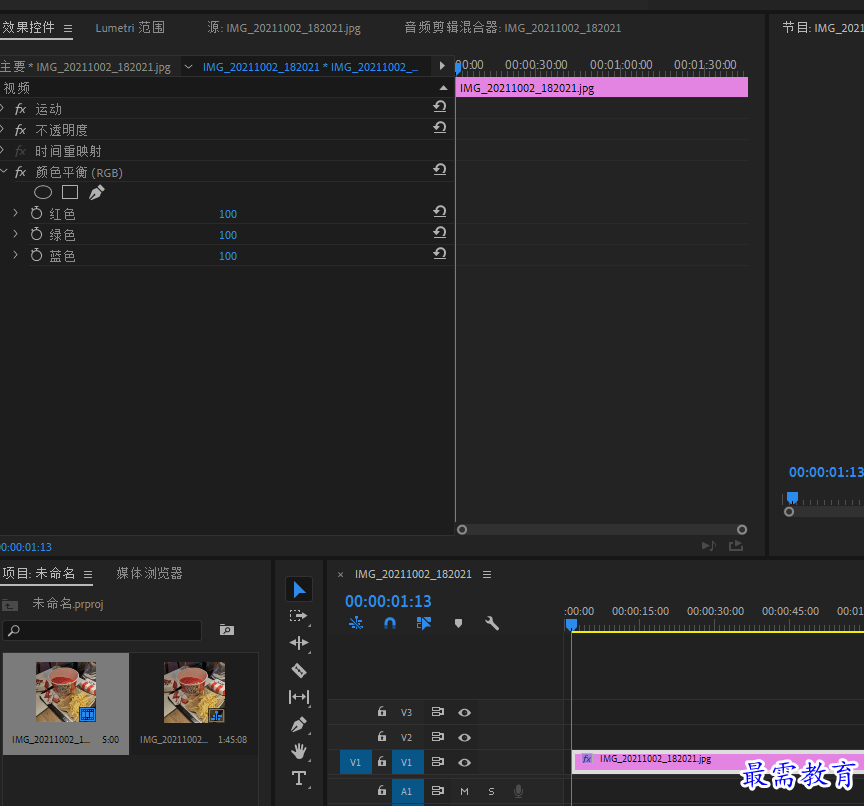Select the Hand tool
This screenshot has height=806, width=864.
(x=299, y=751)
